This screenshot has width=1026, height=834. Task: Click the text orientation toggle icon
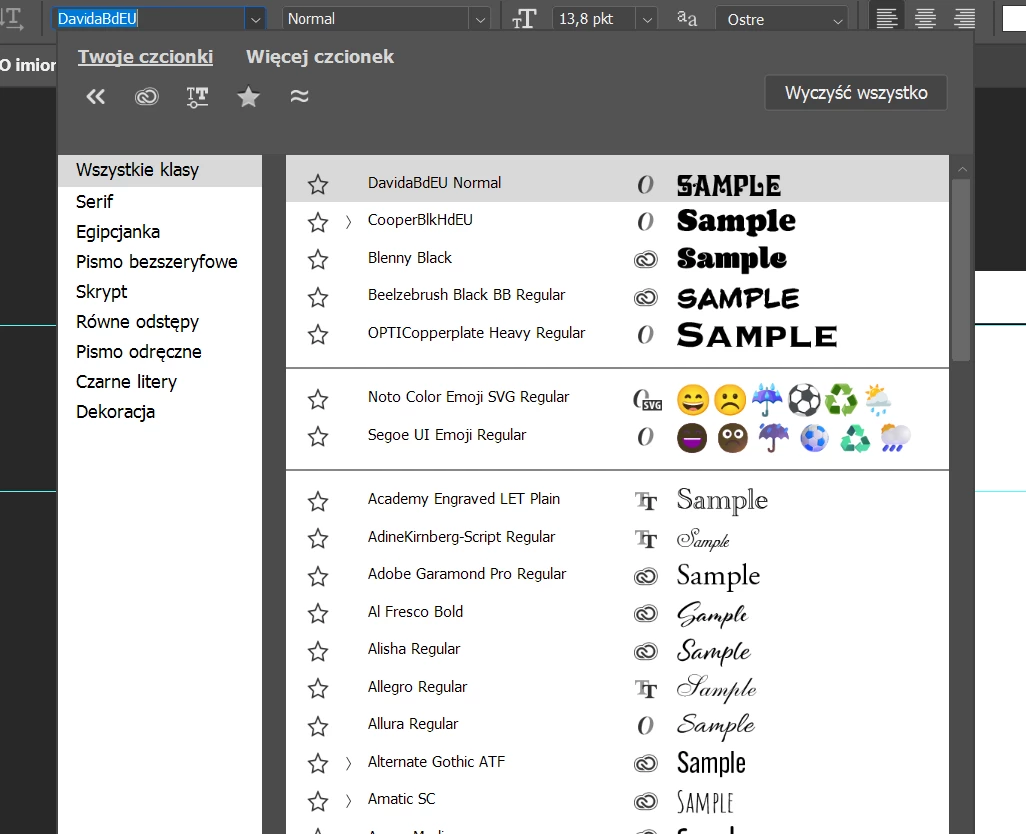click(12, 18)
